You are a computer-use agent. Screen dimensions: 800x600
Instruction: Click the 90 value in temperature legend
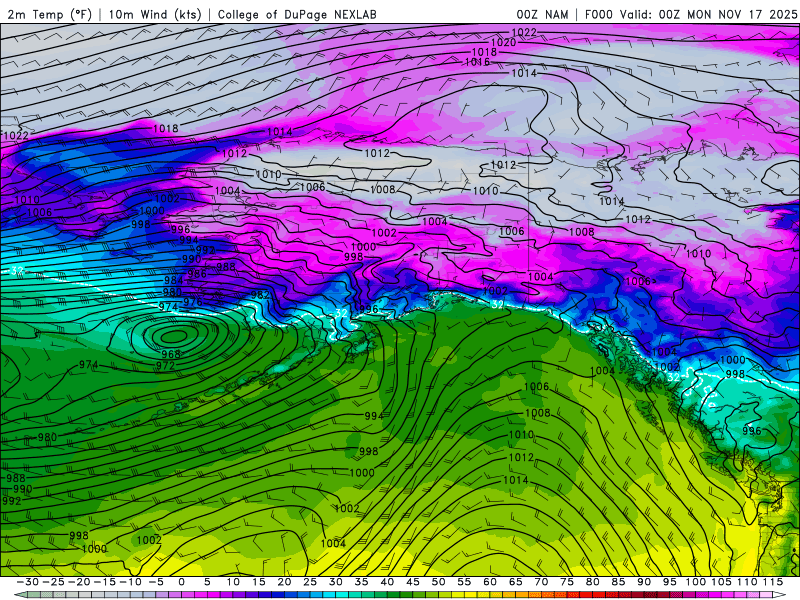pyautogui.click(x=643, y=582)
